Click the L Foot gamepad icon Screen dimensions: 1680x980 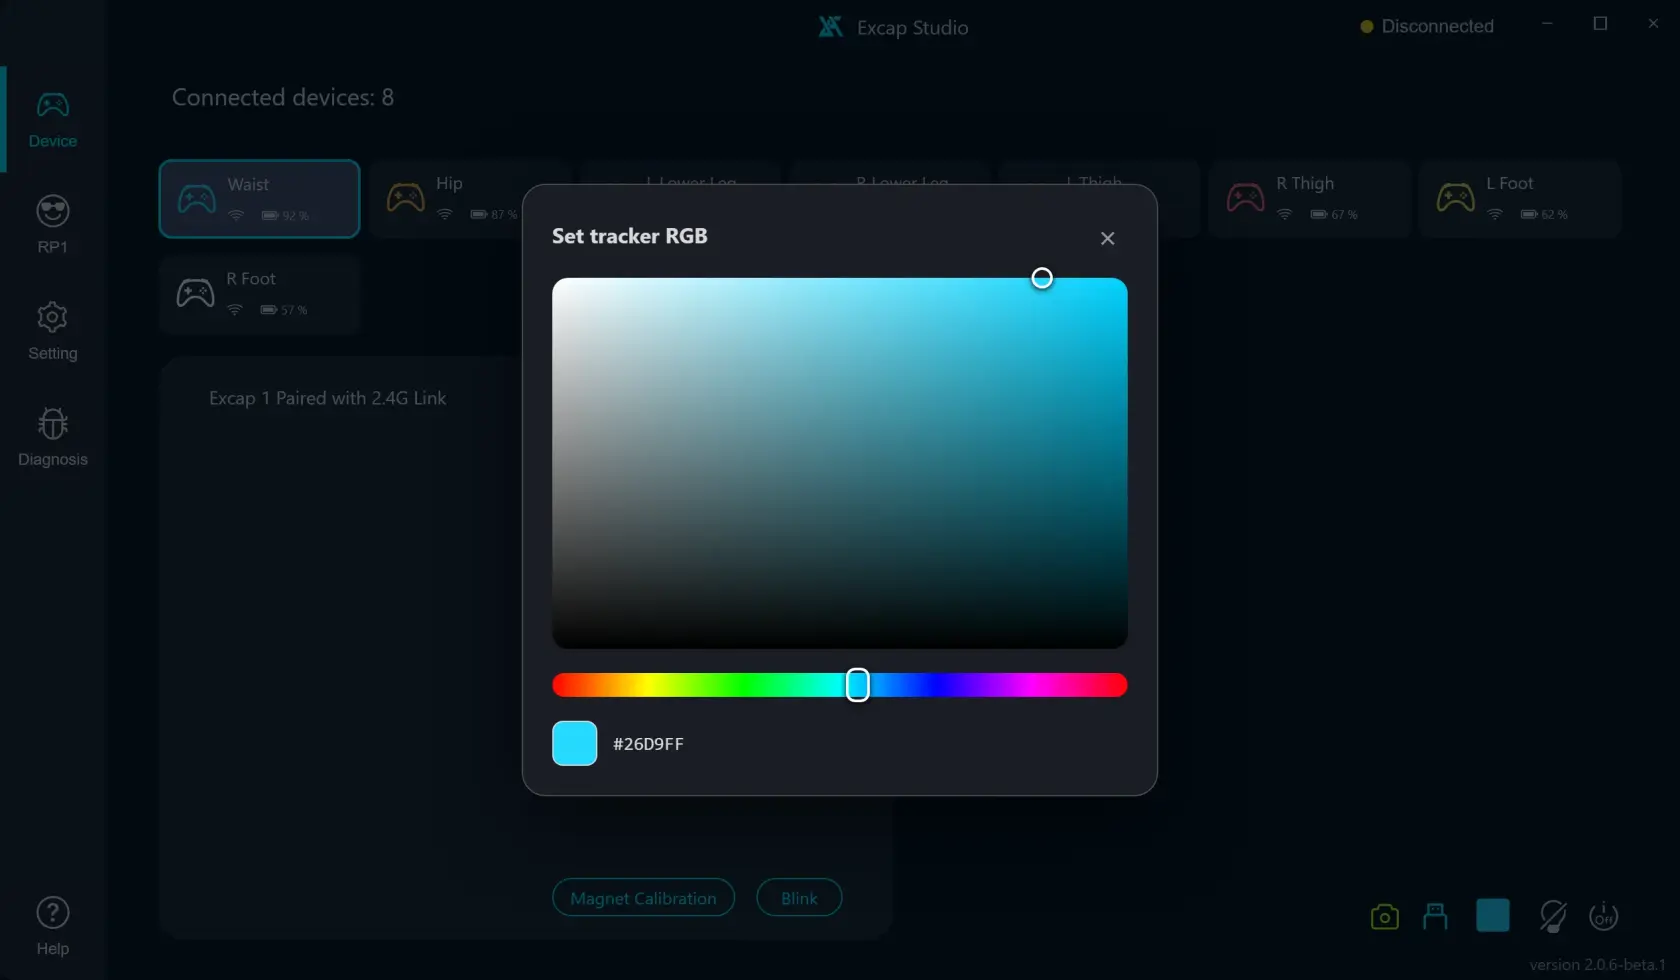[1455, 198]
